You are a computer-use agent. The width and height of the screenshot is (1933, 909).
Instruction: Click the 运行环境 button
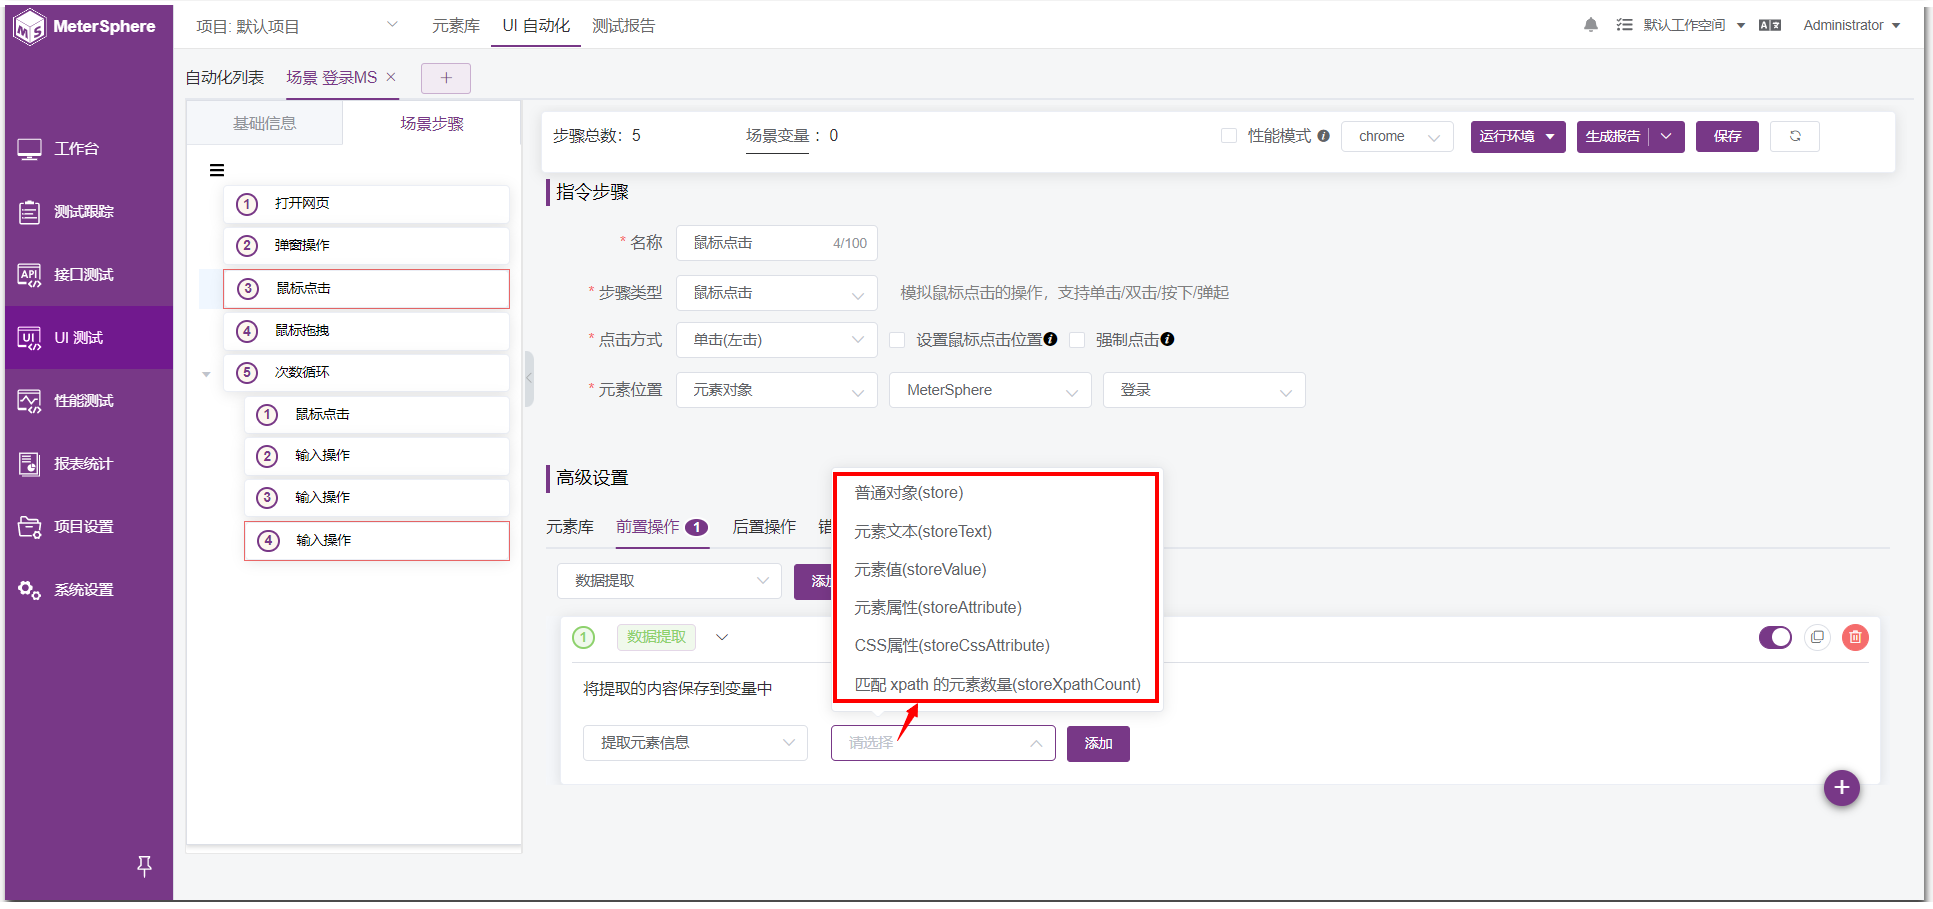(x=1518, y=136)
